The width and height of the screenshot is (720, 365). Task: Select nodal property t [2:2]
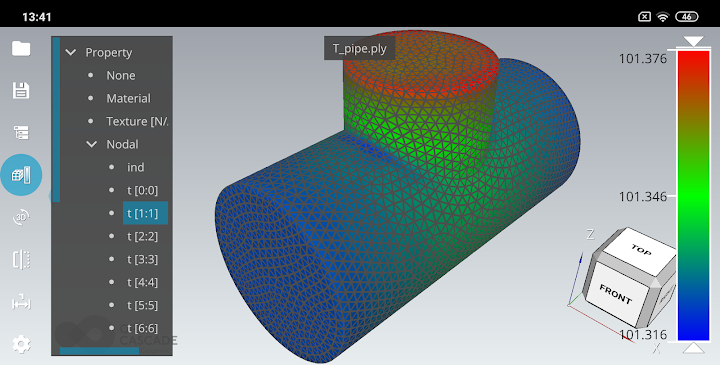pyautogui.click(x=142, y=236)
